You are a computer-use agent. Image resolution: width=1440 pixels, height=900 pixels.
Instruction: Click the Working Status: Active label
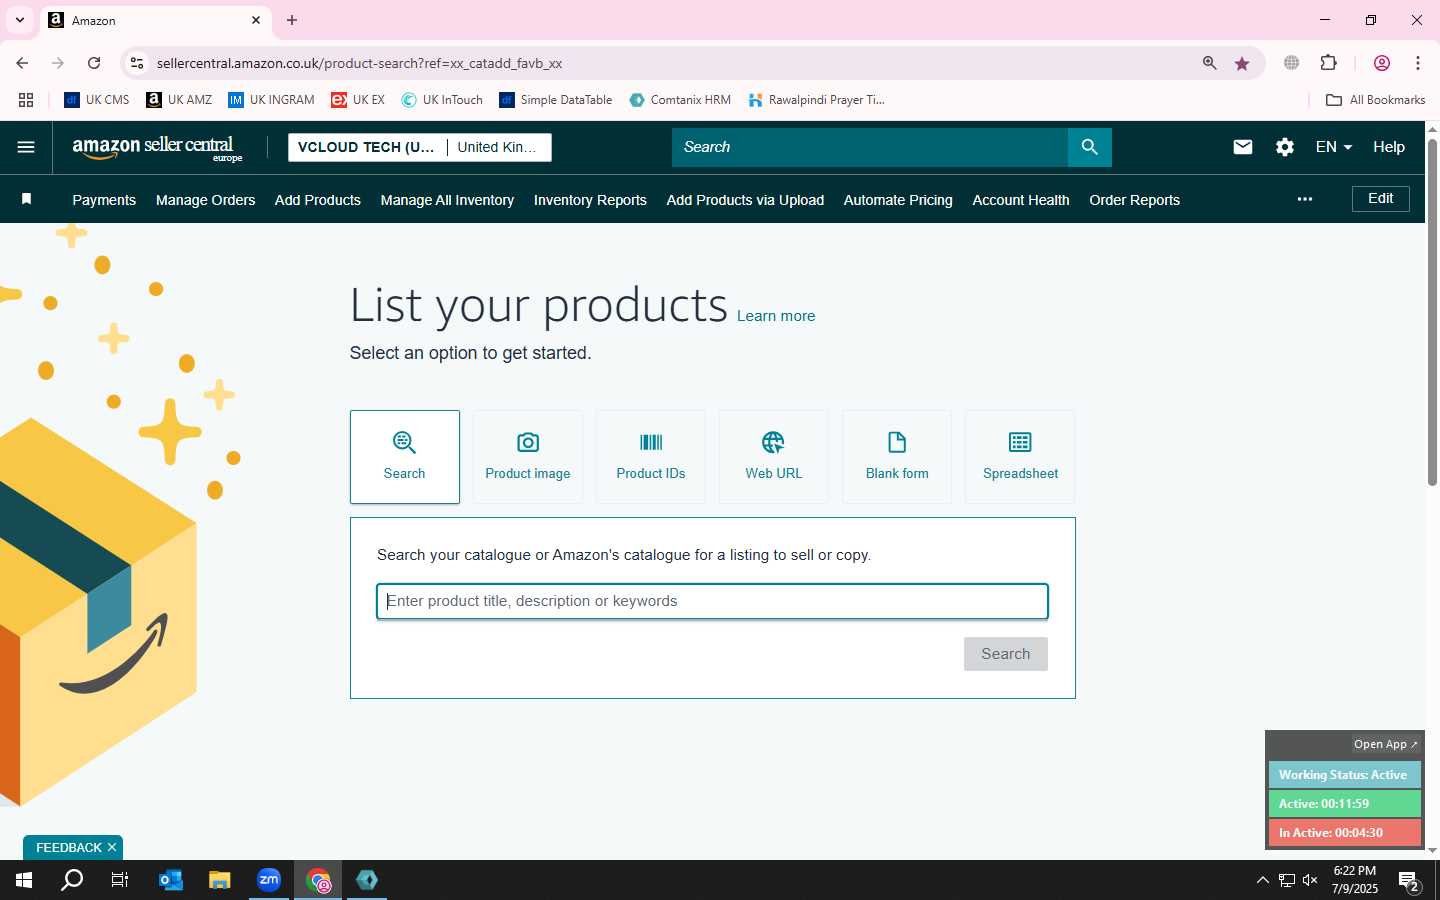click(x=1344, y=775)
